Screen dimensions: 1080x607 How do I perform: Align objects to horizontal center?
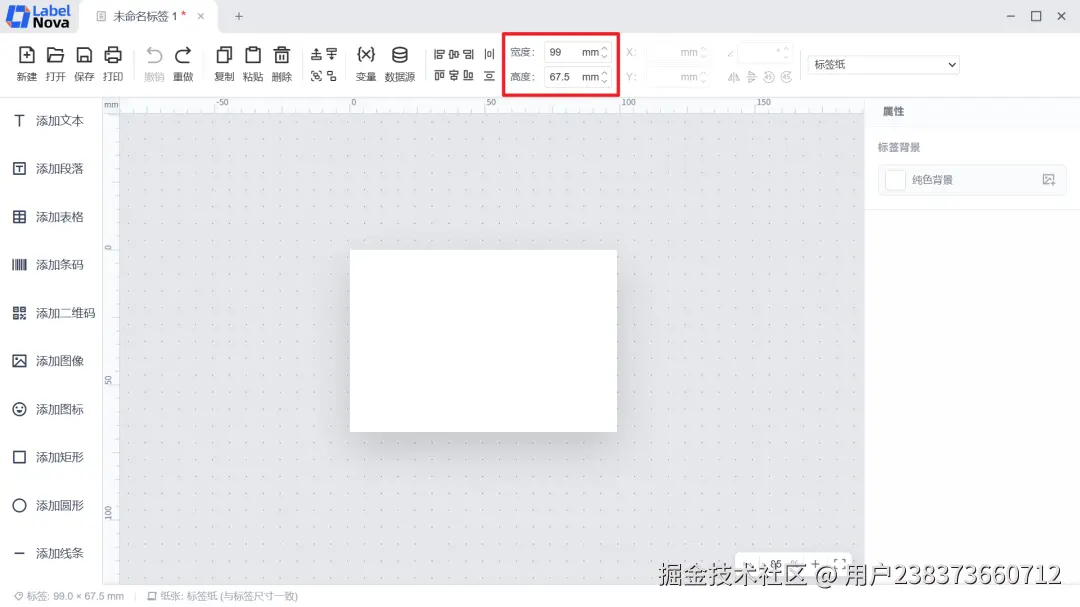pyautogui.click(x=454, y=54)
